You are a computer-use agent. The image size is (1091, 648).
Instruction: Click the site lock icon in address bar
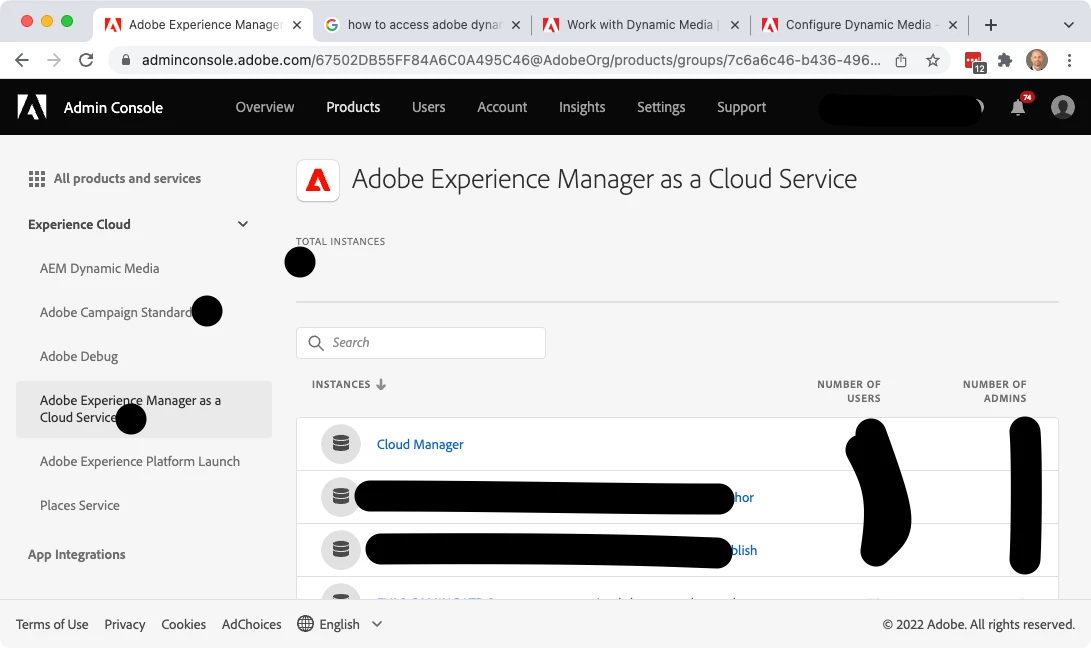point(126,61)
